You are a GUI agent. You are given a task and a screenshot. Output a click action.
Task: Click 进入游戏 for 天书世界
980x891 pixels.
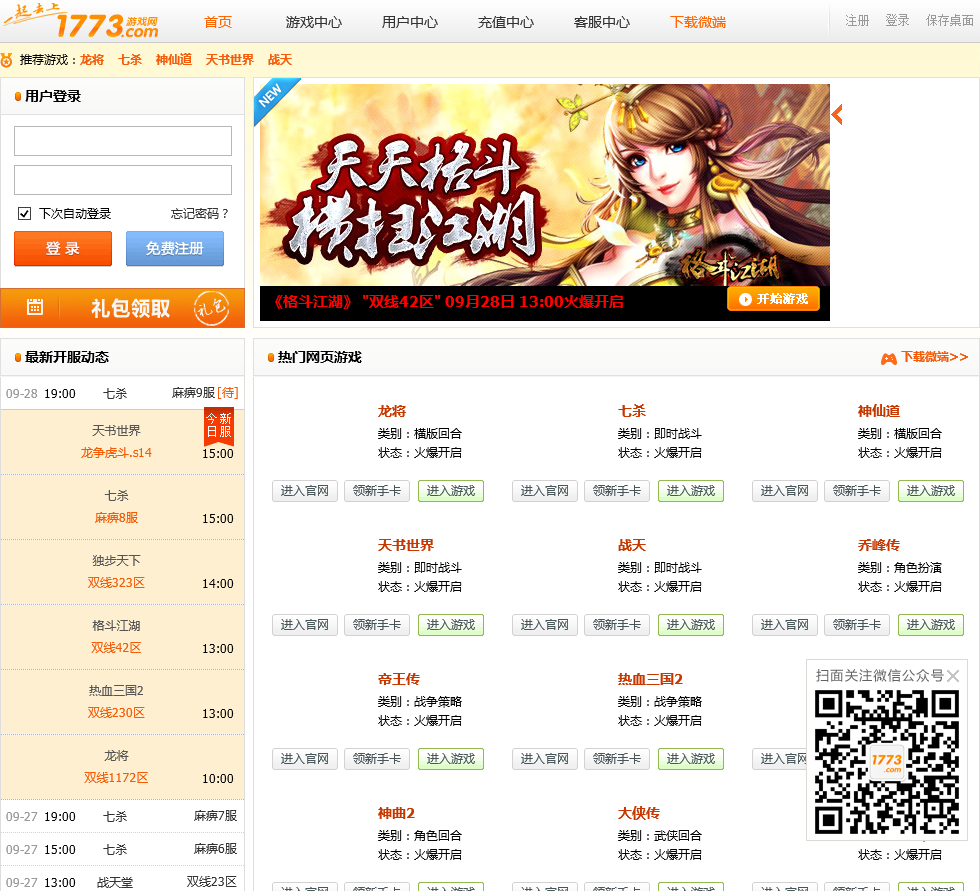click(x=451, y=625)
